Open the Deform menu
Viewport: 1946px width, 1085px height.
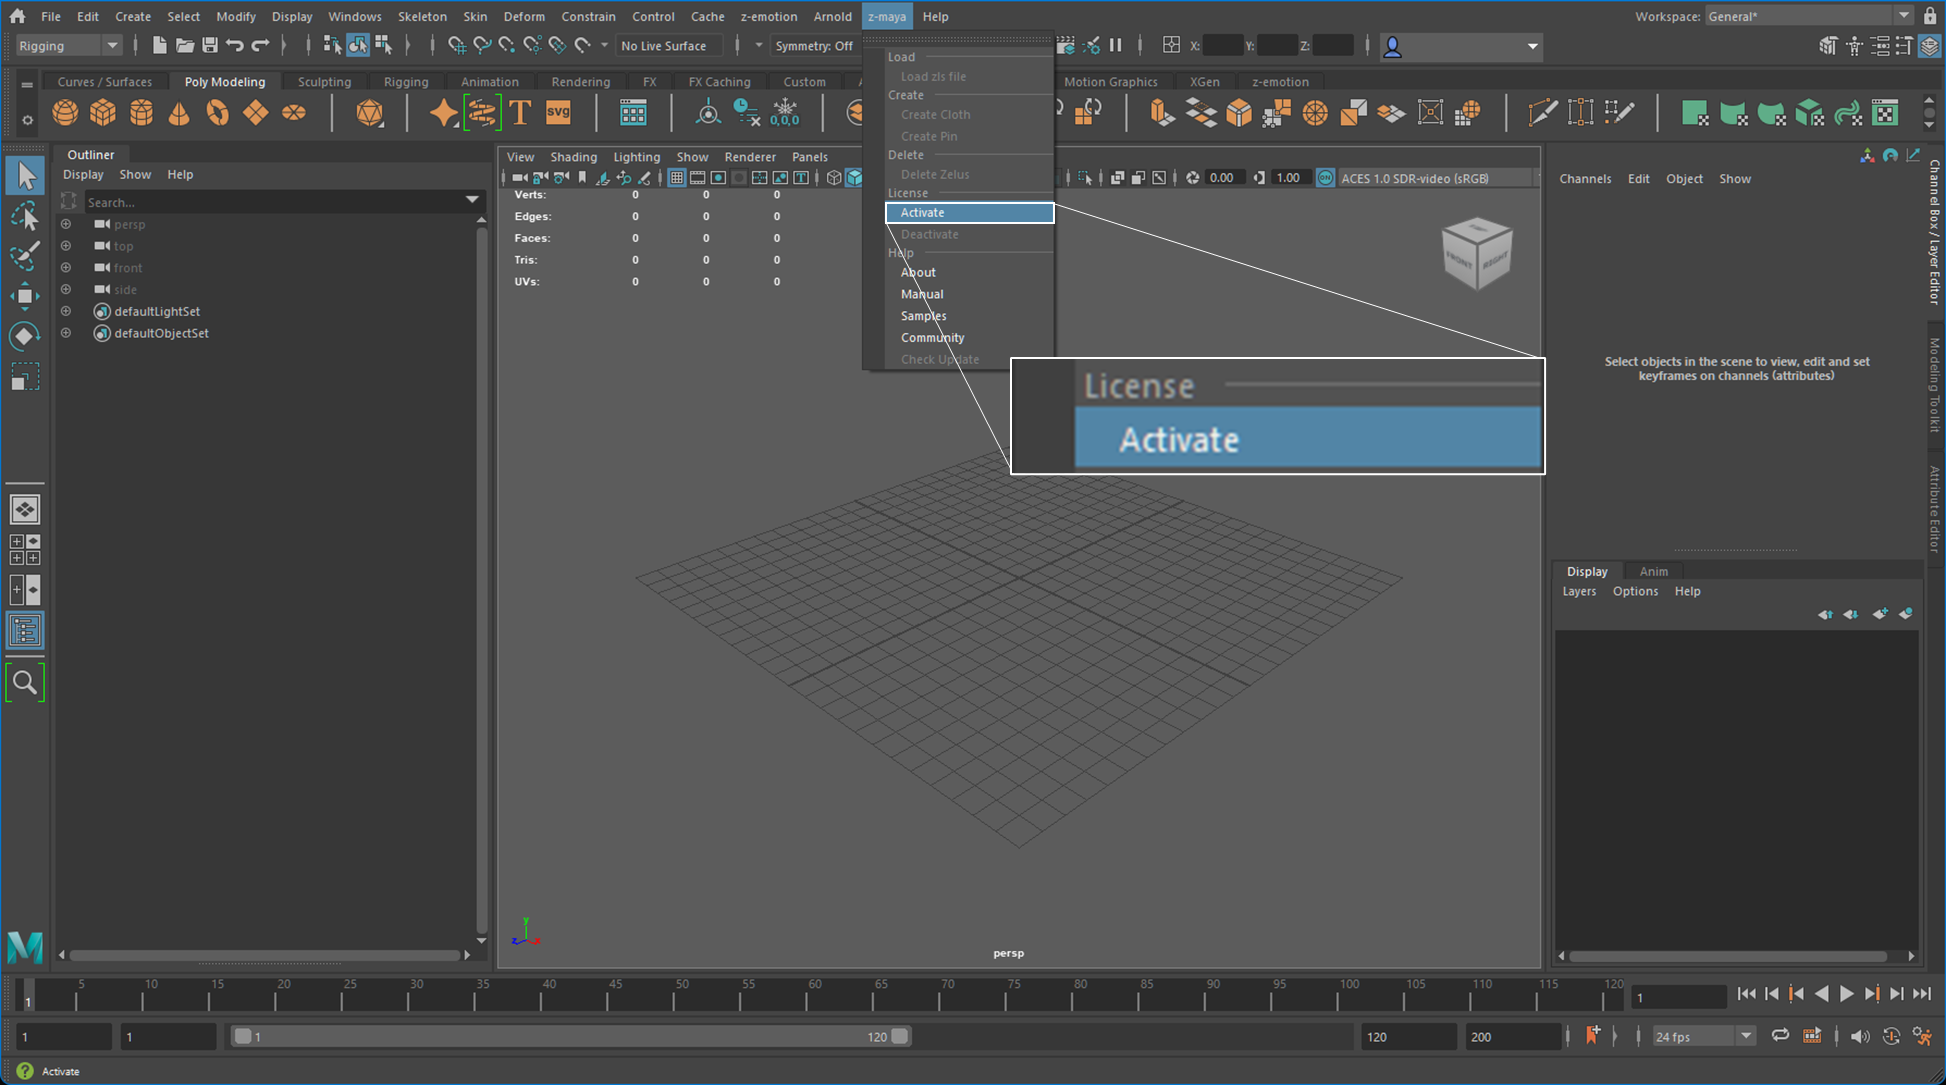coord(524,16)
